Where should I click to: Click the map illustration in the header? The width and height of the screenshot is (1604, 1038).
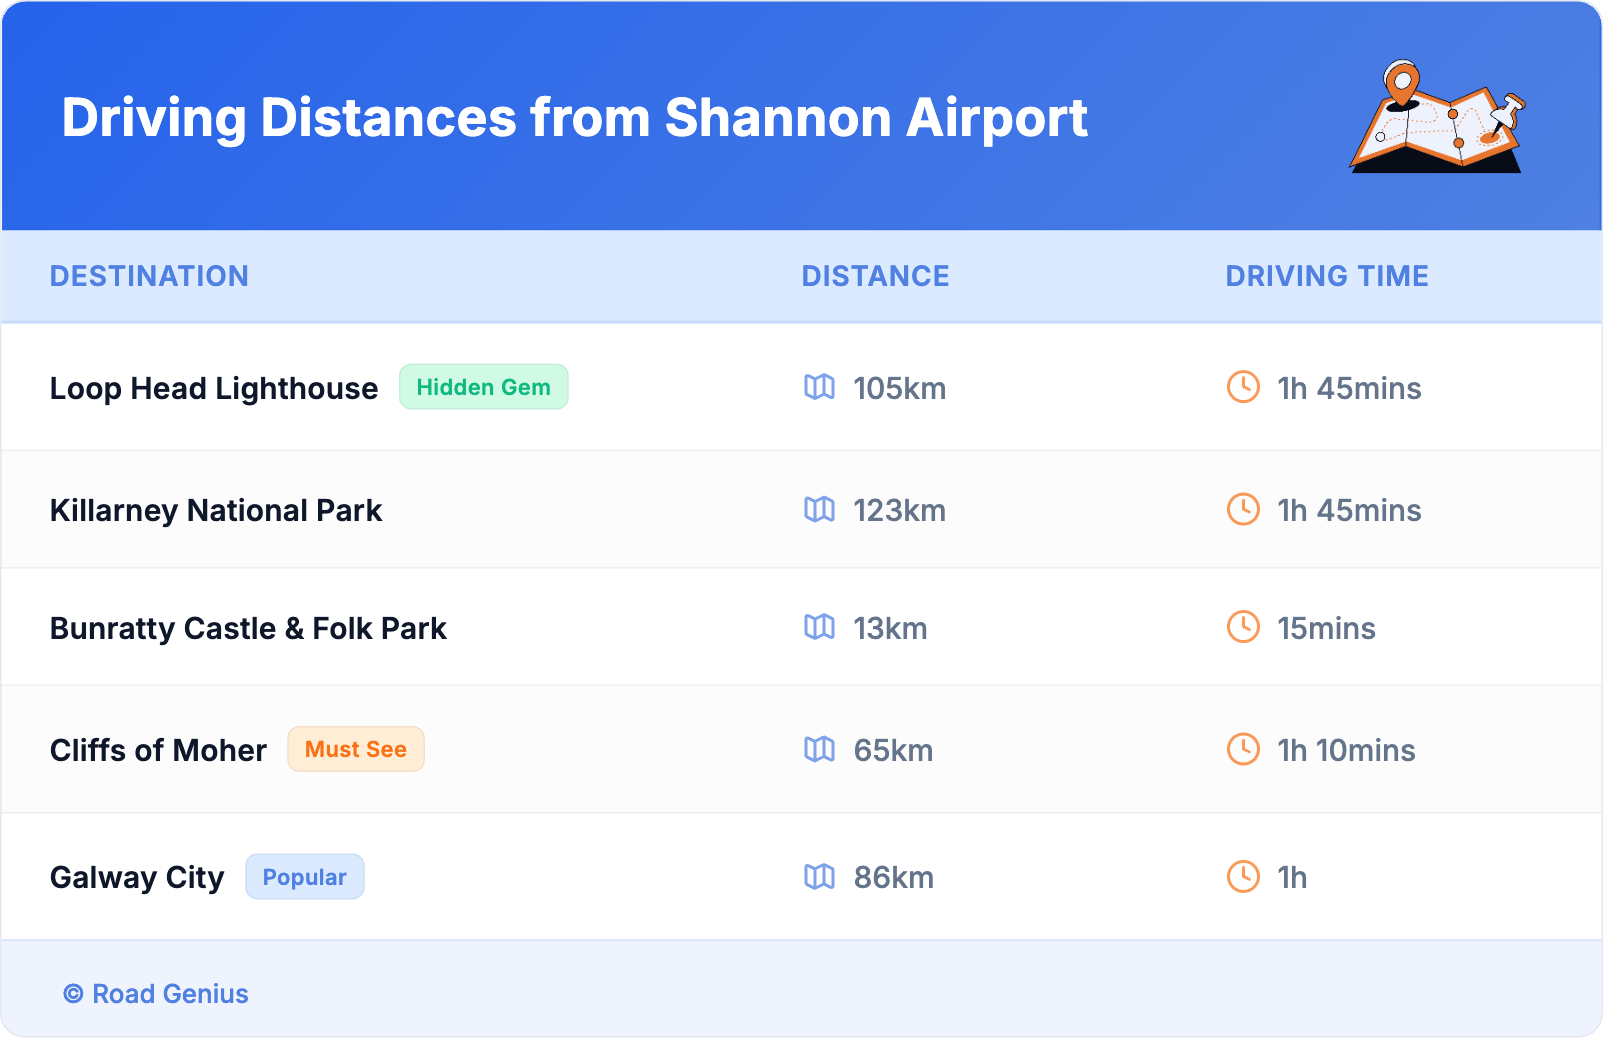[x=1437, y=117]
